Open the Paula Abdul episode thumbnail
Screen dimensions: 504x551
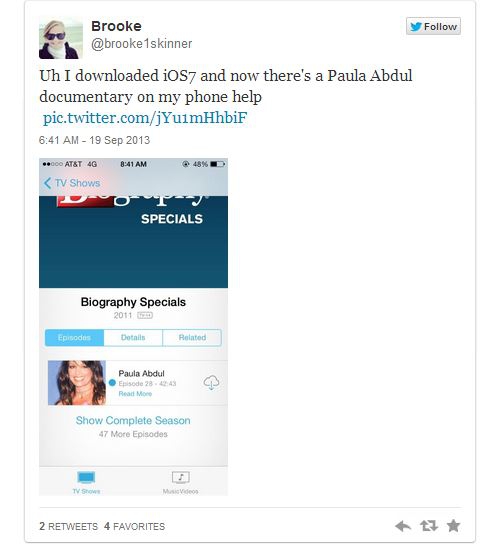(77, 383)
